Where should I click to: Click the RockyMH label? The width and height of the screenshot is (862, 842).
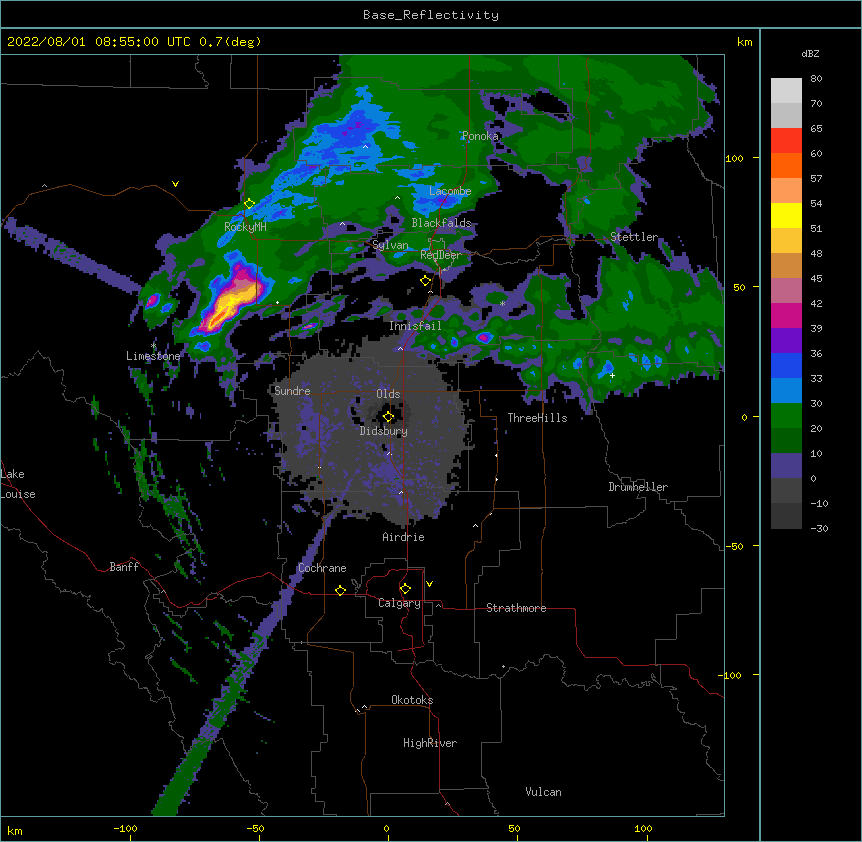click(245, 226)
